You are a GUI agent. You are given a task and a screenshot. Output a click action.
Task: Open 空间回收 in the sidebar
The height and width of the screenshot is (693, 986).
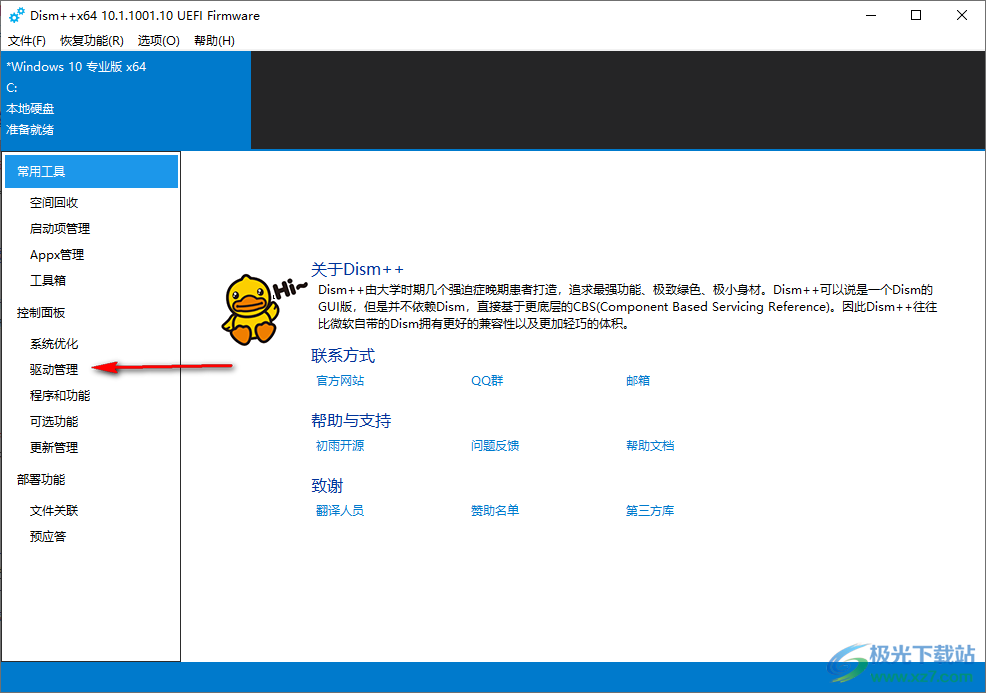(54, 202)
